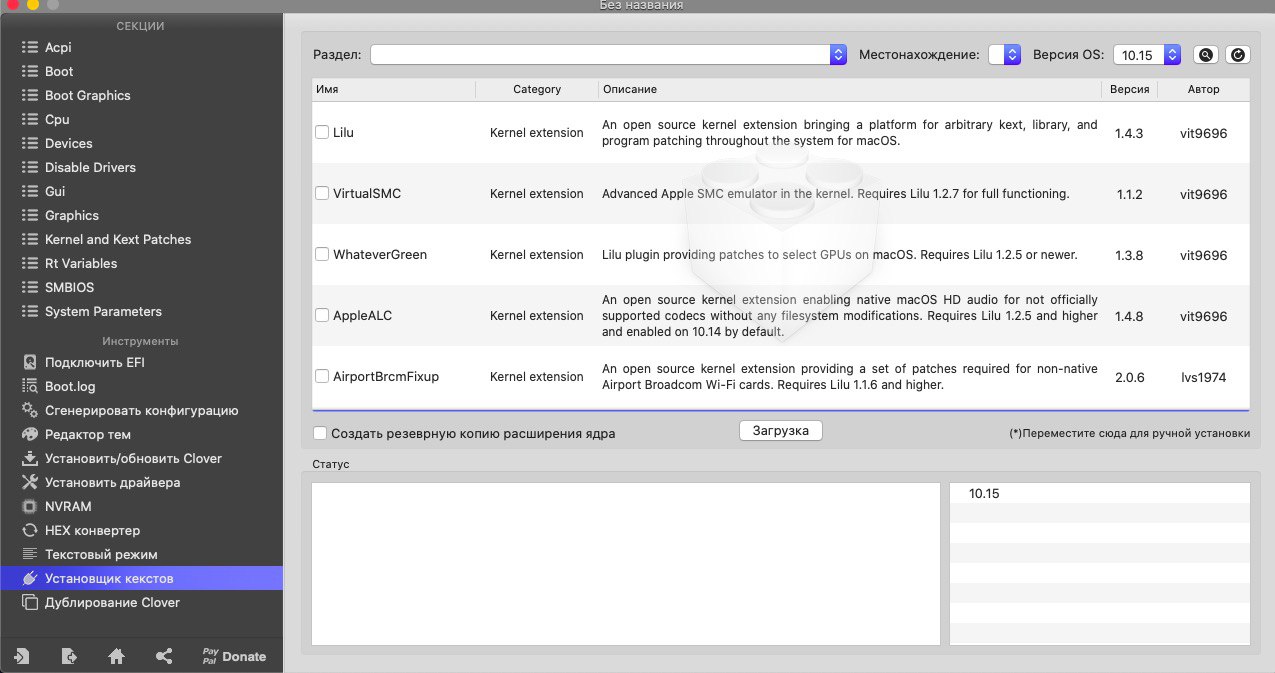Click WhateverGreen author vit9696 cell
Image resolution: width=1275 pixels, height=673 pixels.
[1203, 255]
